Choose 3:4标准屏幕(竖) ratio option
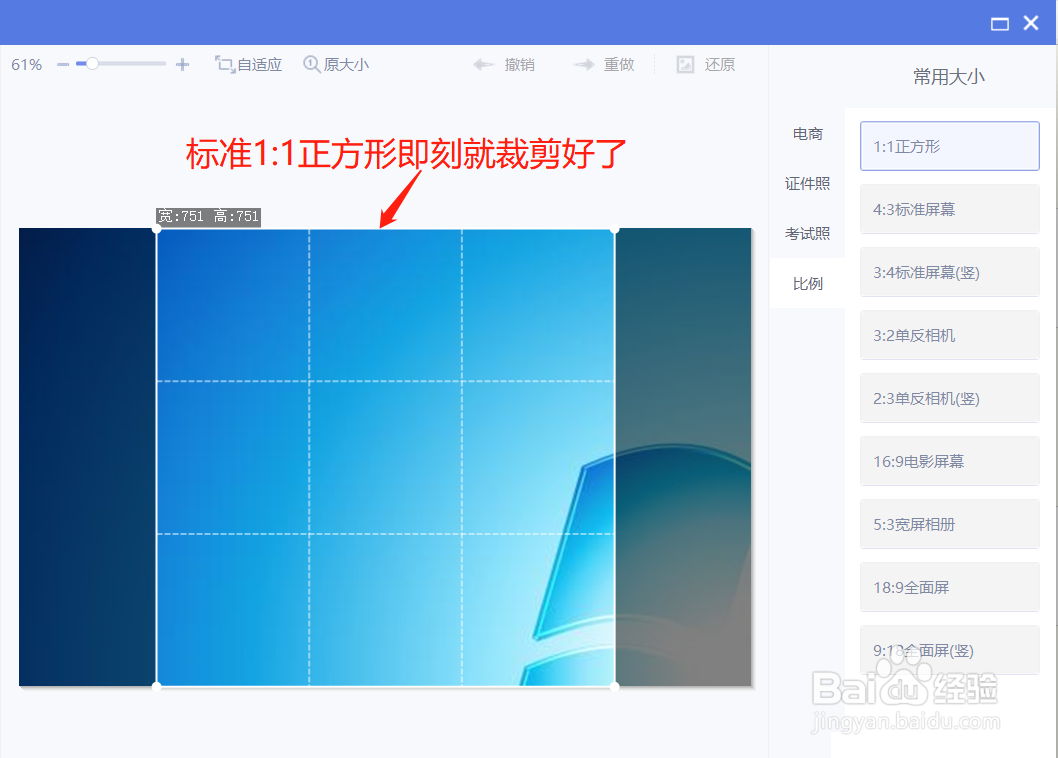 949,272
